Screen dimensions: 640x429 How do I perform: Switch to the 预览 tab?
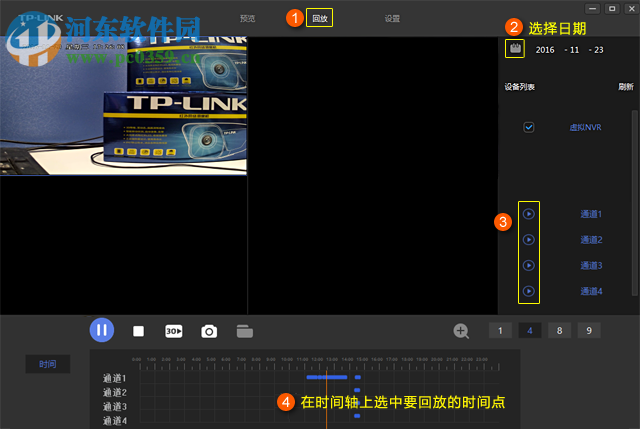[x=247, y=18]
